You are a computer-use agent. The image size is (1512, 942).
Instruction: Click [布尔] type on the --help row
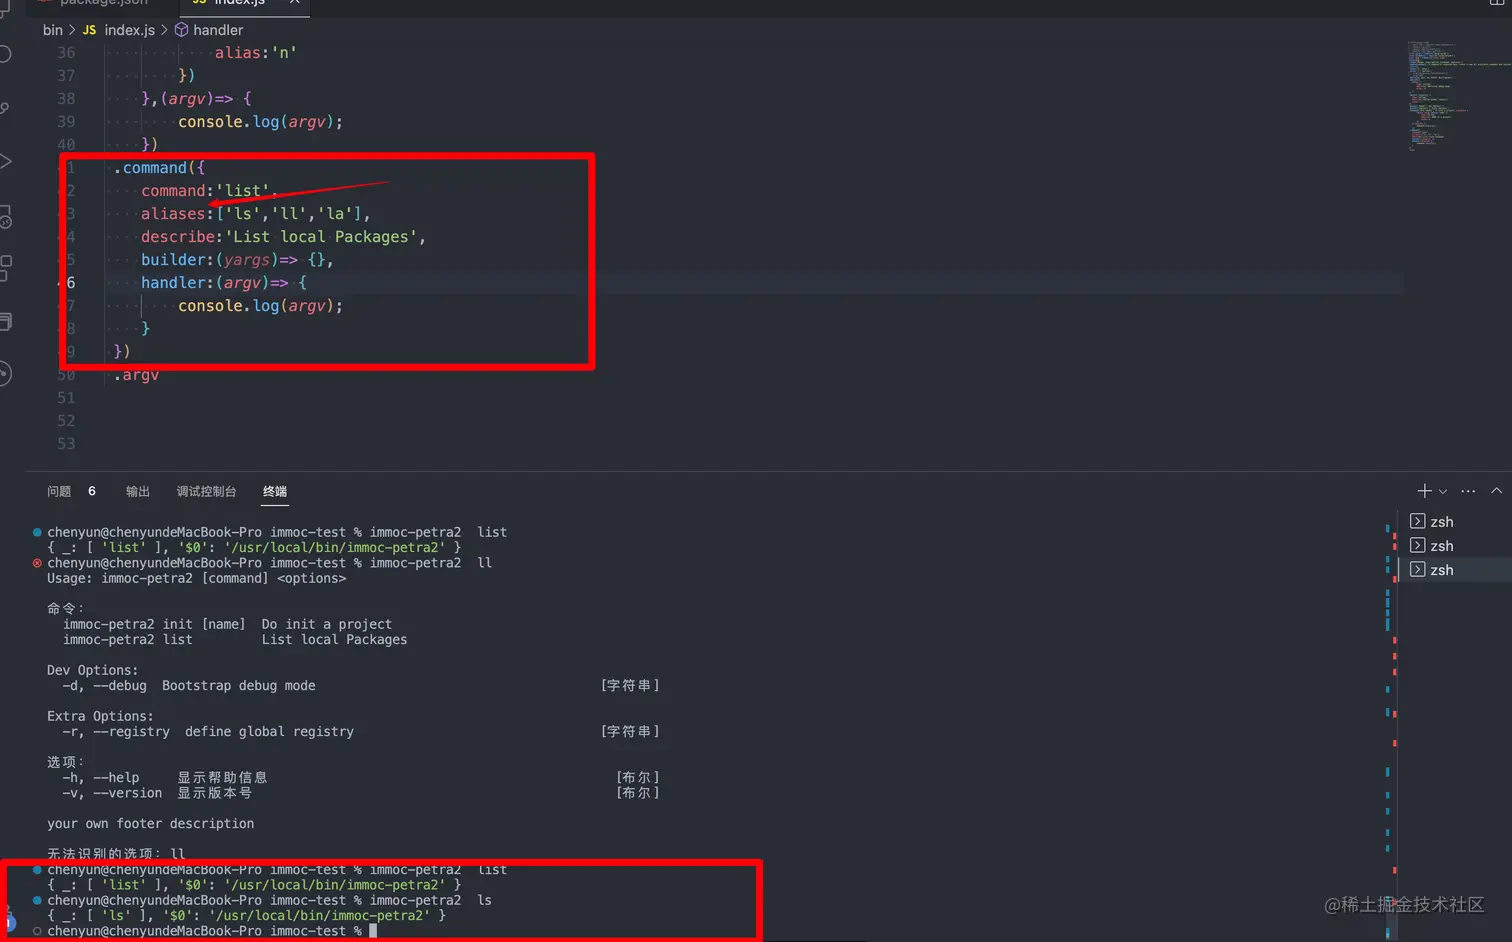tap(638, 778)
